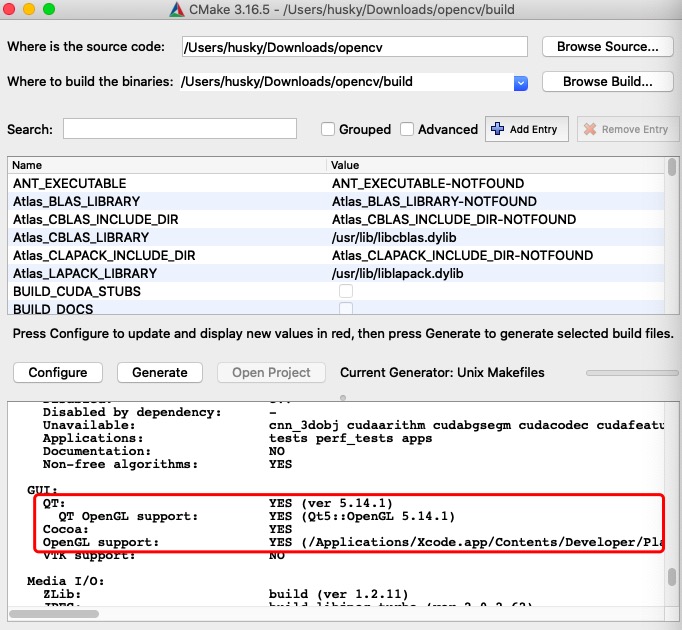This screenshot has width=682, height=630.
Task: Click value Atlas_CBLAS_INCLUDE_DIR-NOTFOUND
Action: click(x=454, y=219)
